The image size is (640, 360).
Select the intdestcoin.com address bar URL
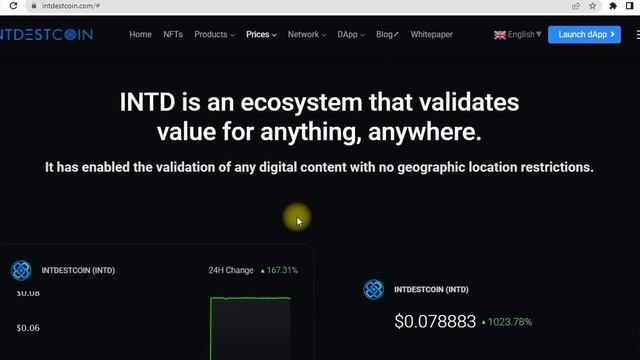tap(71, 6)
